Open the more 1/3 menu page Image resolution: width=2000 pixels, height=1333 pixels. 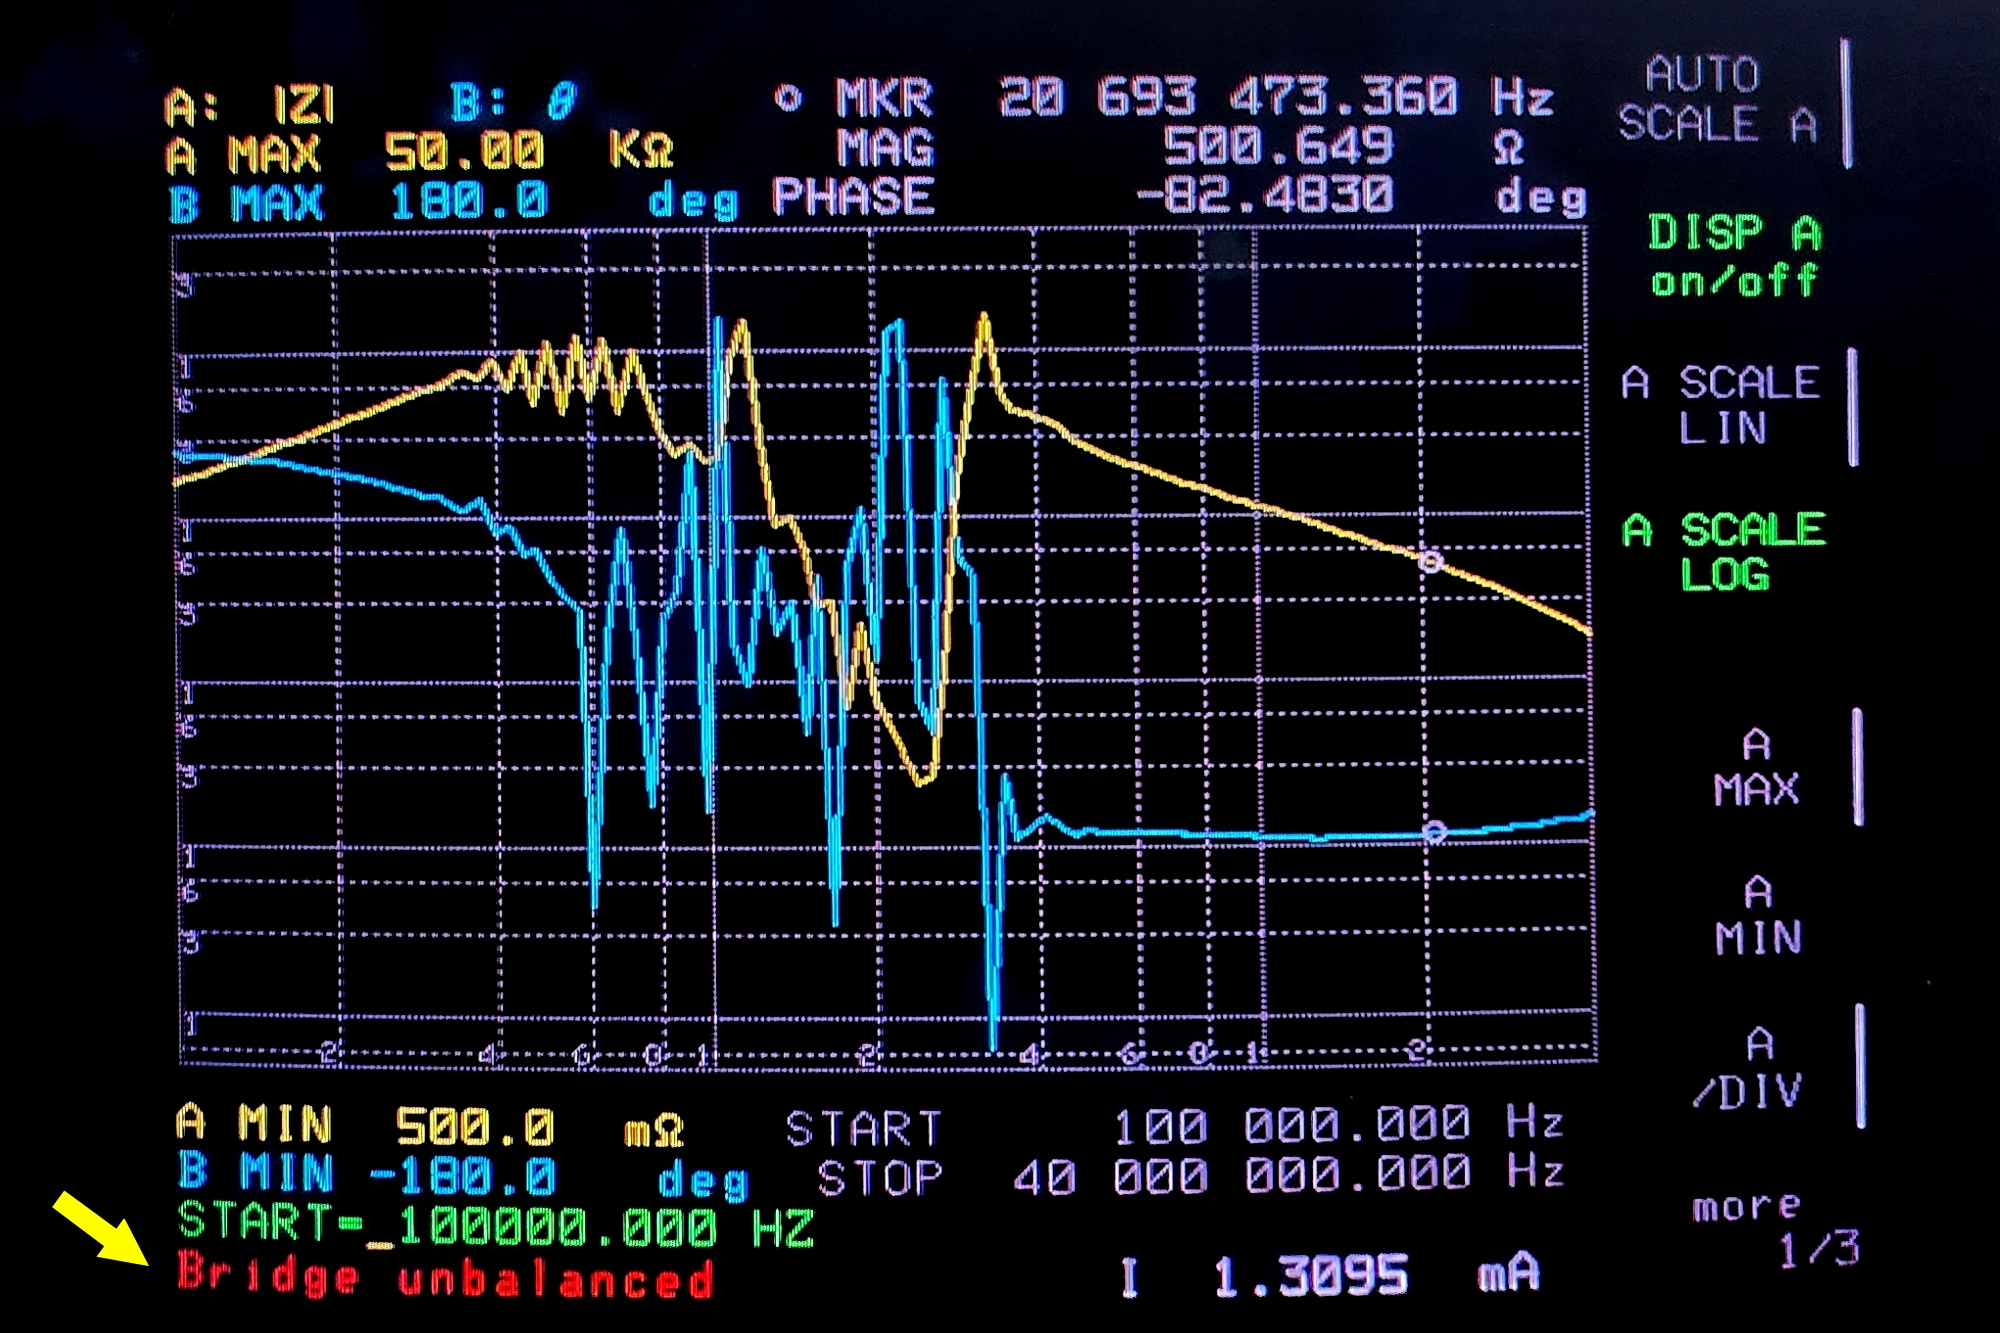[1774, 1228]
